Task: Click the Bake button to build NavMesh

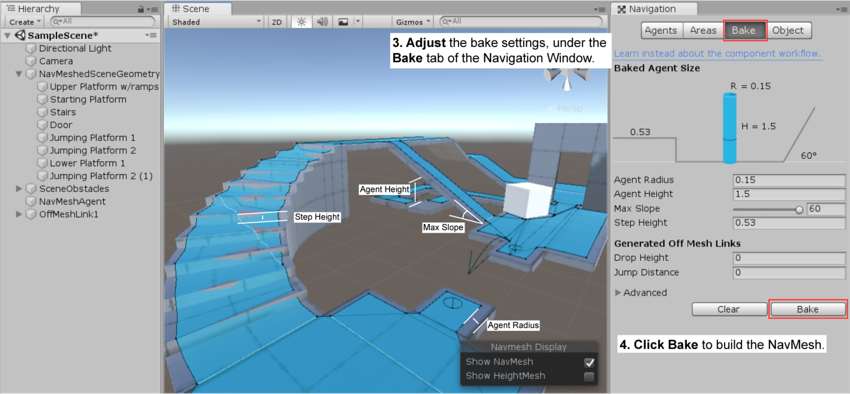Action: [x=808, y=309]
